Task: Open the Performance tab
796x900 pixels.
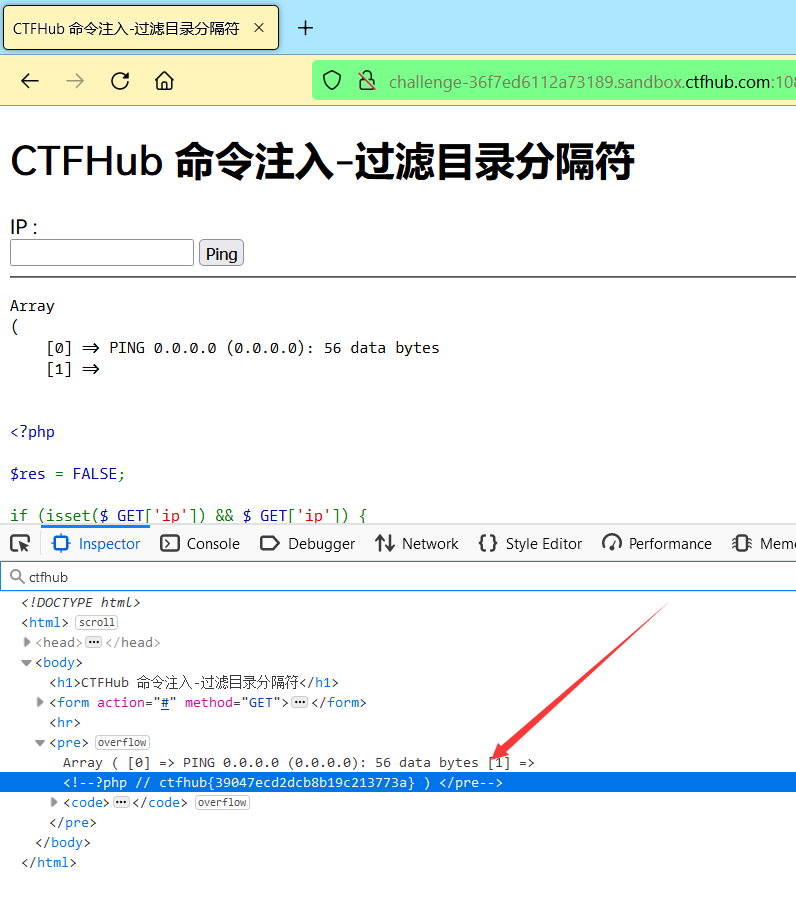Action: tap(657, 543)
